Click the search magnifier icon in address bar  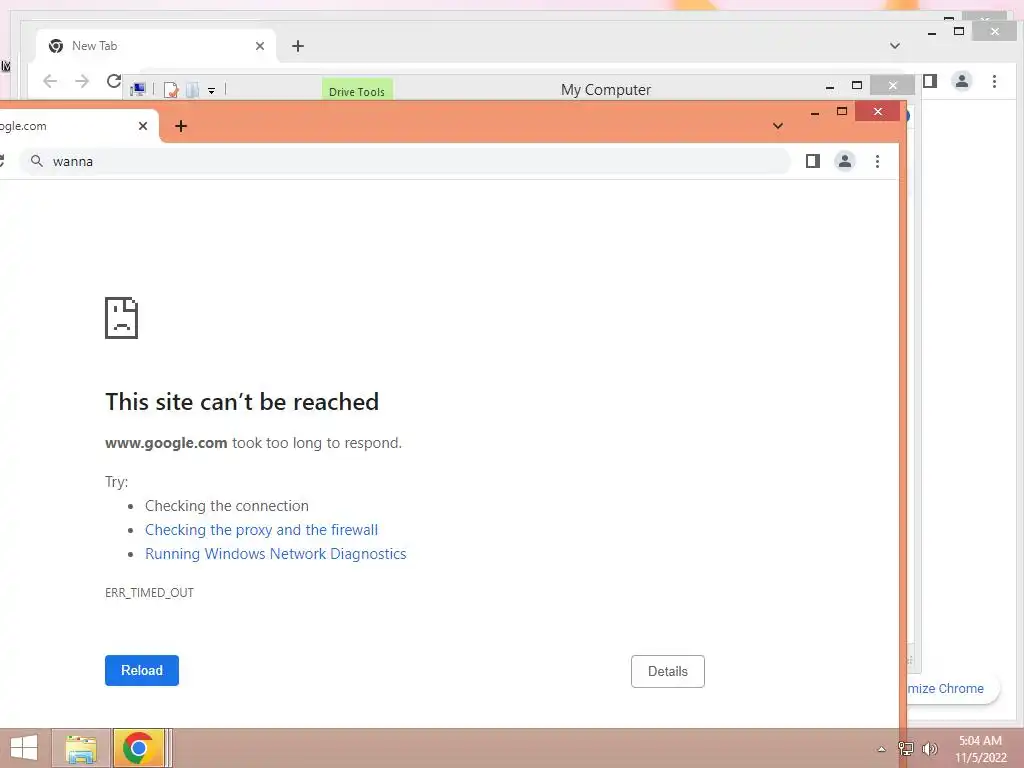pyautogui.click(x=37, y=161)
